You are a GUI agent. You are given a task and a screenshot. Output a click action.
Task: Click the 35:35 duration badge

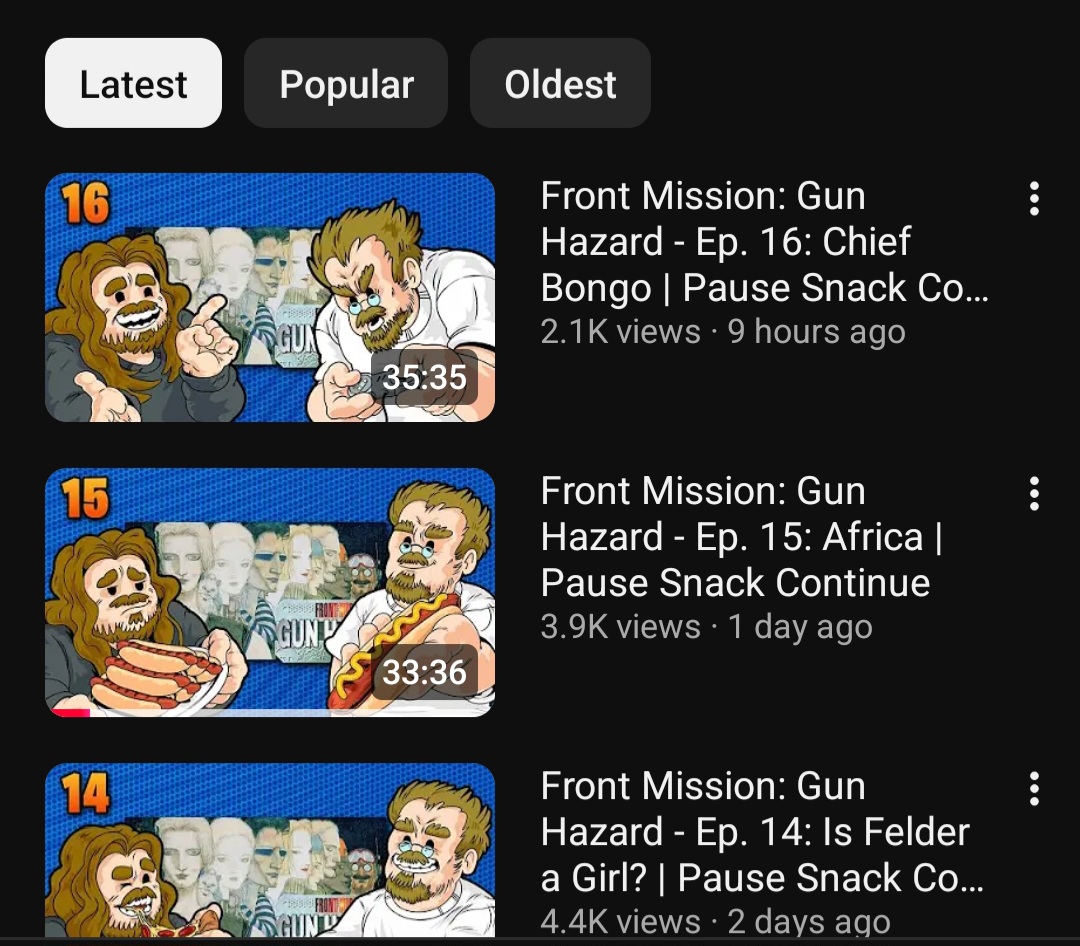tap(424, 377)
